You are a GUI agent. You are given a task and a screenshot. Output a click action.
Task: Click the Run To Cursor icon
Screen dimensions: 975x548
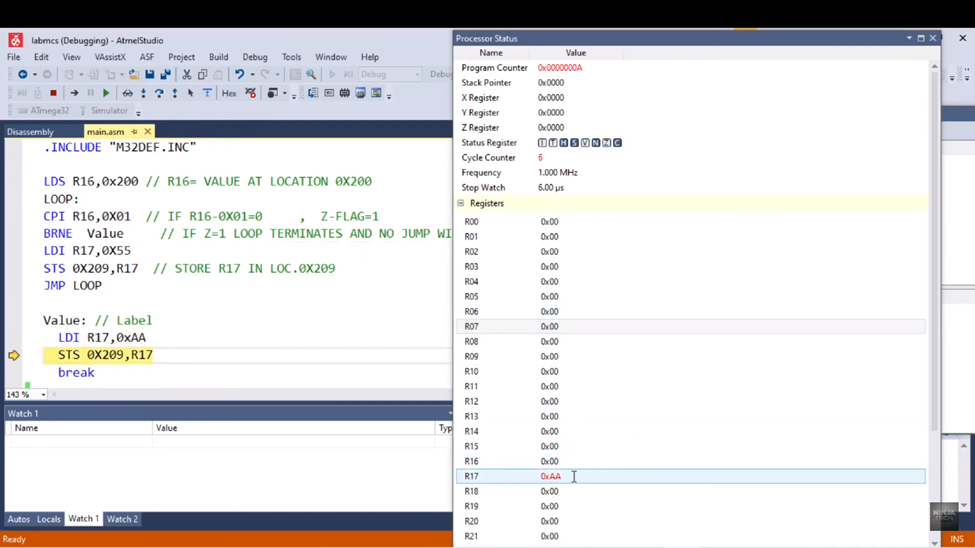pyautogui.click(x=191, y=93)
